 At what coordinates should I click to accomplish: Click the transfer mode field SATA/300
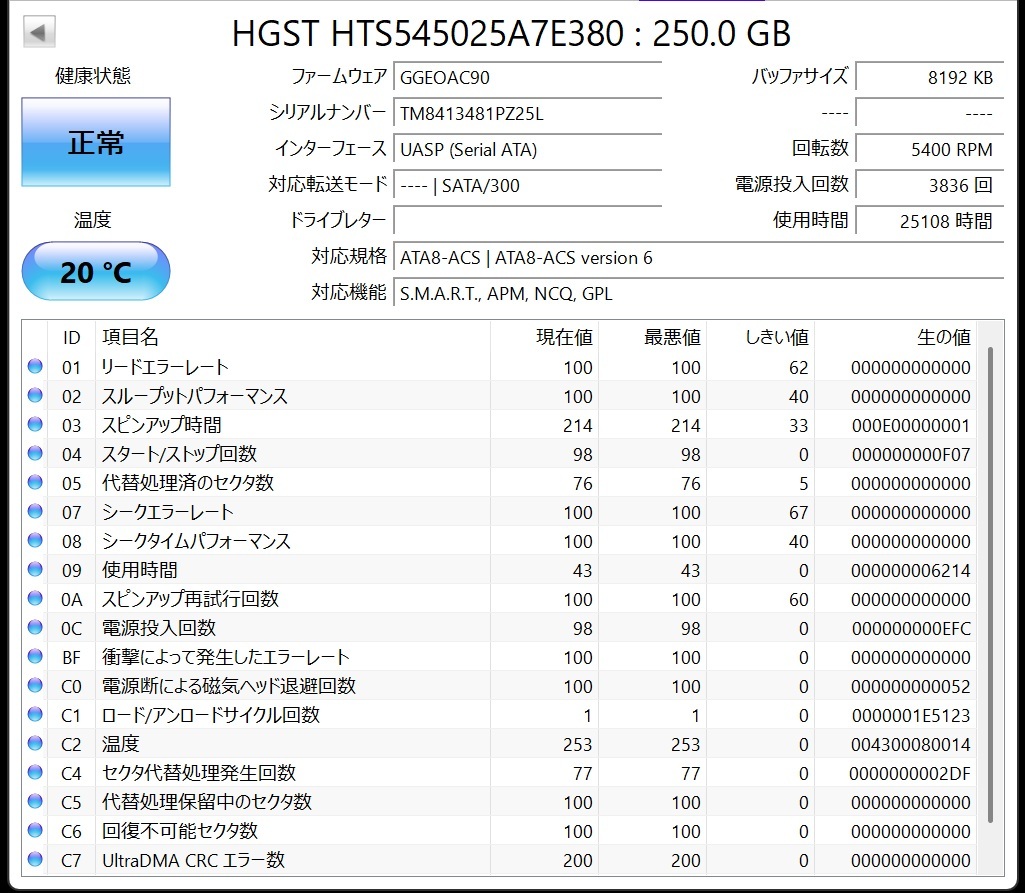click(528, 185)
